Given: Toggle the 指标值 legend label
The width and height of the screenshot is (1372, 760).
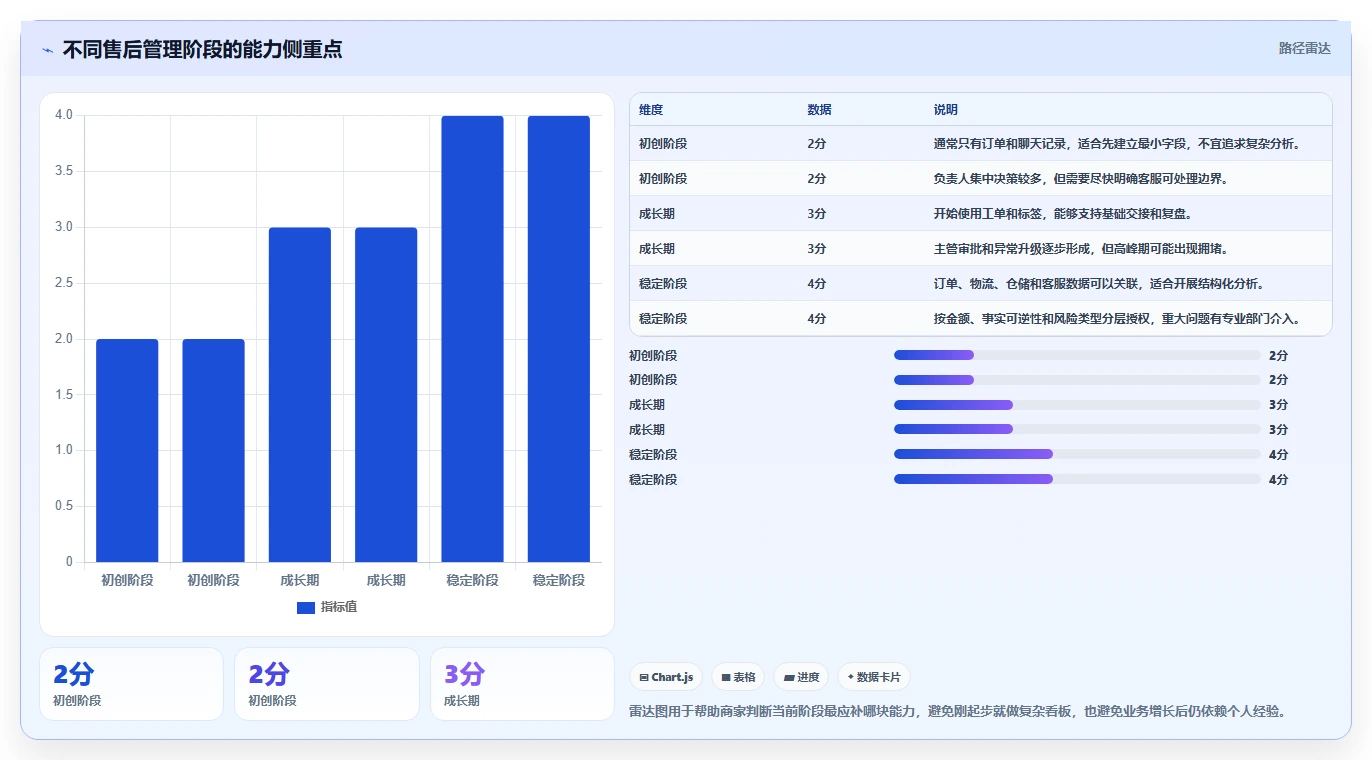Looking at the screenshot, I should (338, 608).
